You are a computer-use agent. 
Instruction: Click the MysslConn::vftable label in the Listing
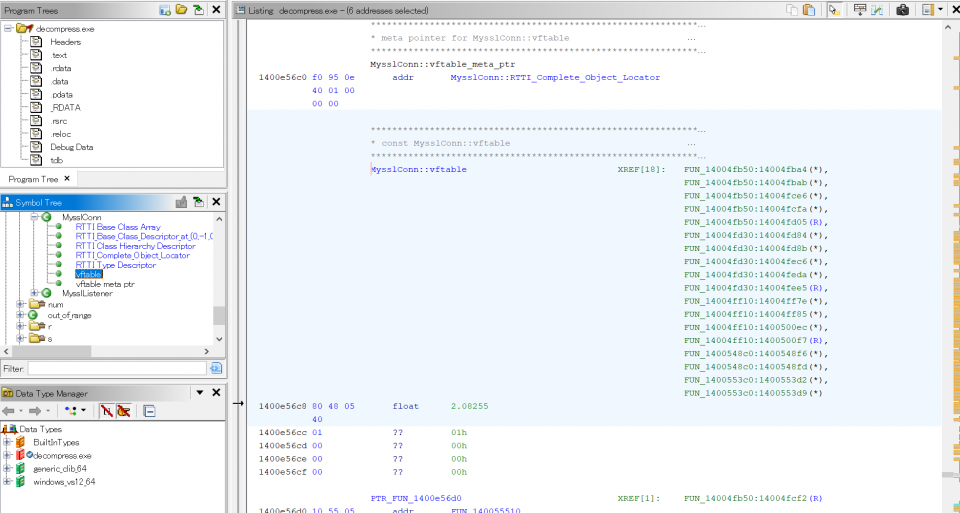[x=419, y=170]
